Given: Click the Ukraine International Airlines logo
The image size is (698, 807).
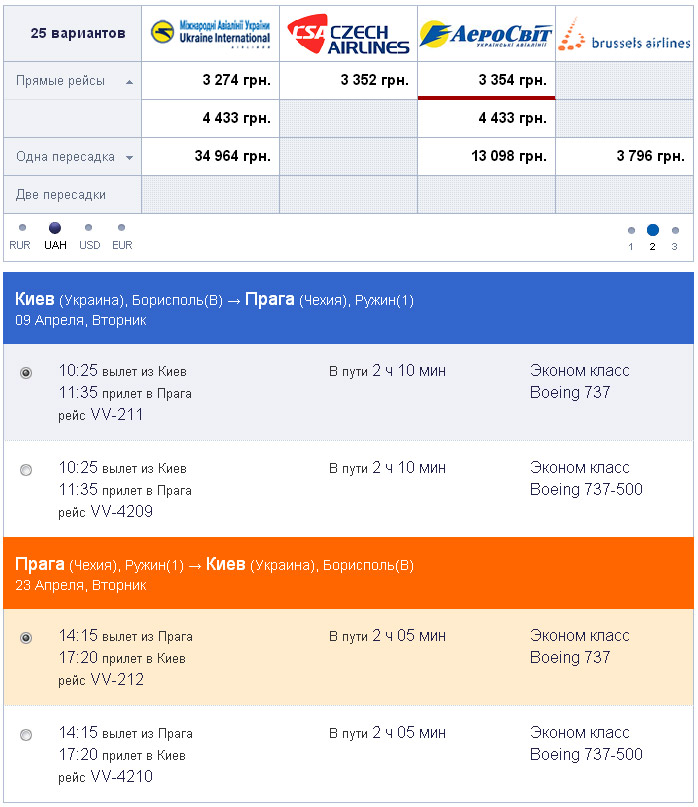Looking at the screenshot, I should [x=210, y=33].
